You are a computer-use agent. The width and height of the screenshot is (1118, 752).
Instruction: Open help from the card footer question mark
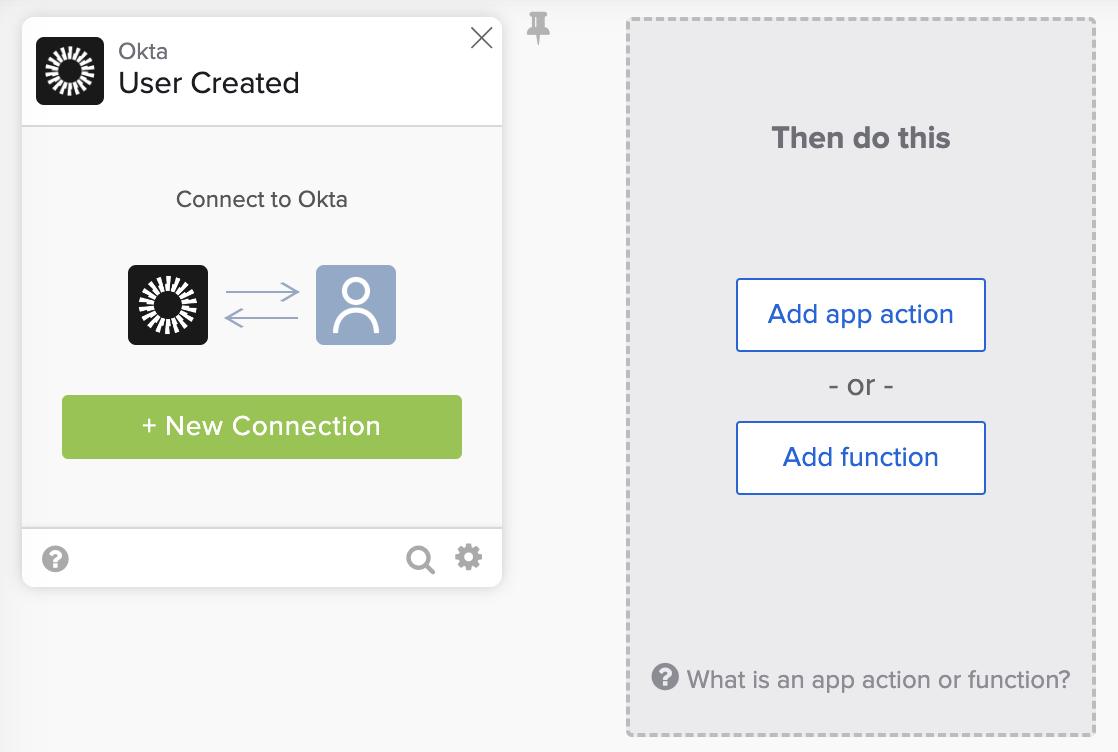56,558
